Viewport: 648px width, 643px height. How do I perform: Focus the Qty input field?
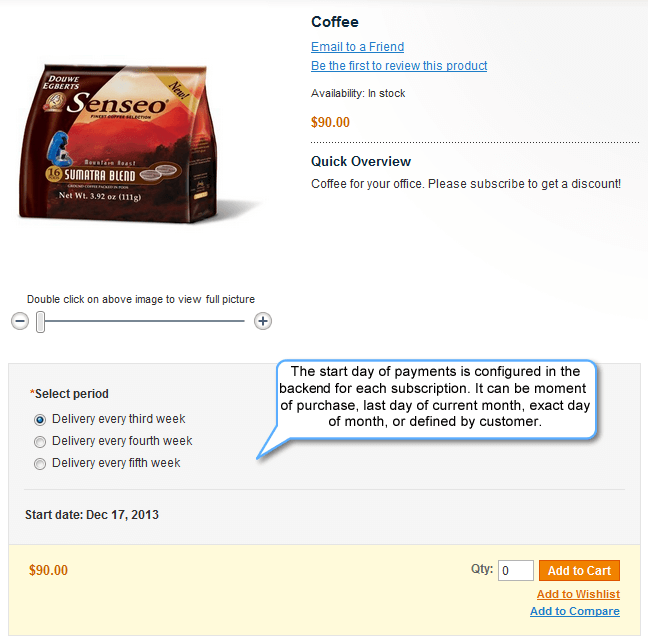(515, 570)
